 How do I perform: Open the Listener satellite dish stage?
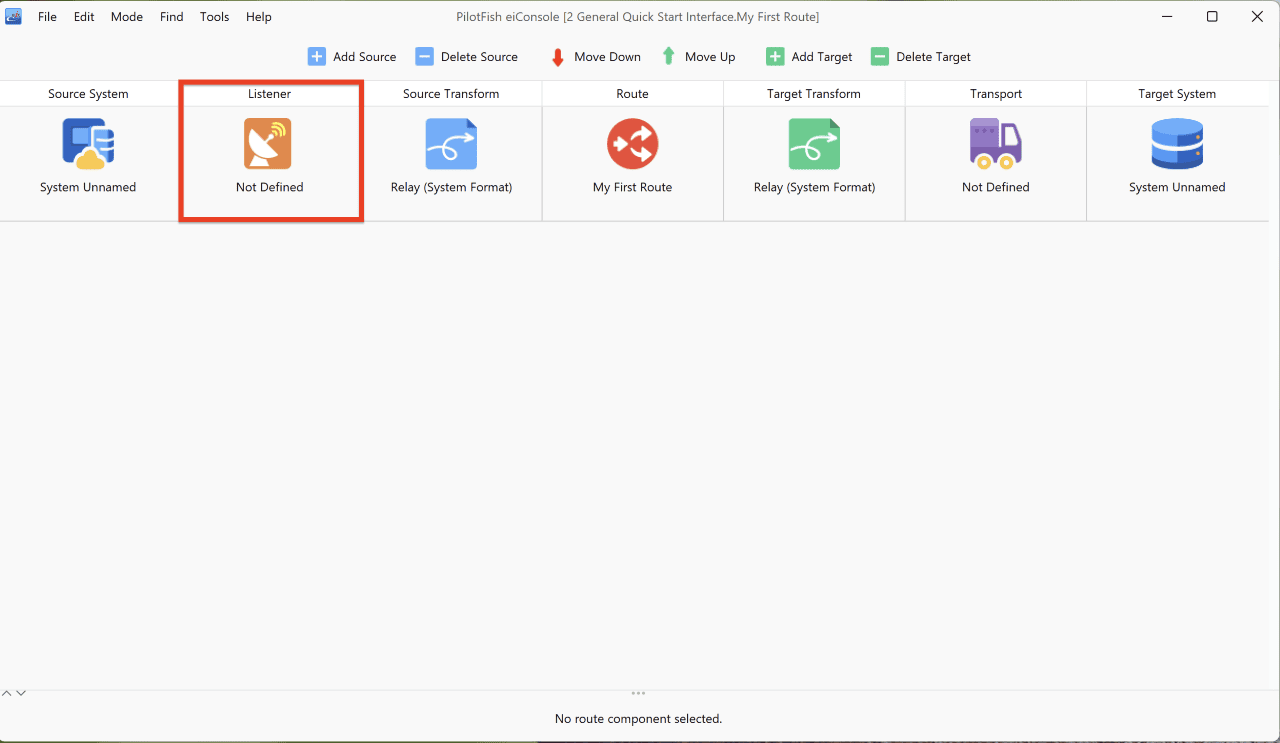pyautogui.click(x=268, y=144)
